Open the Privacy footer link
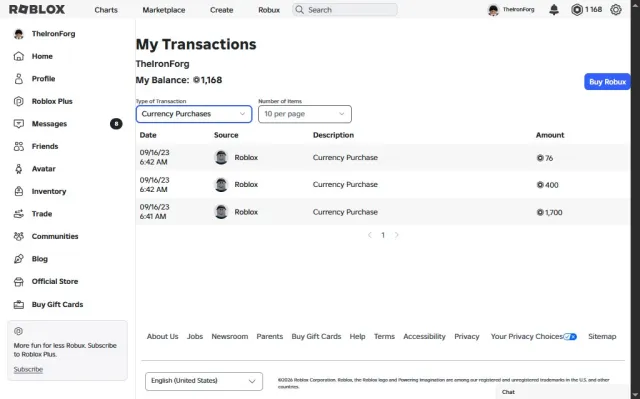The width and height of the screenshot is (640, 399). (x=467, y=337)
